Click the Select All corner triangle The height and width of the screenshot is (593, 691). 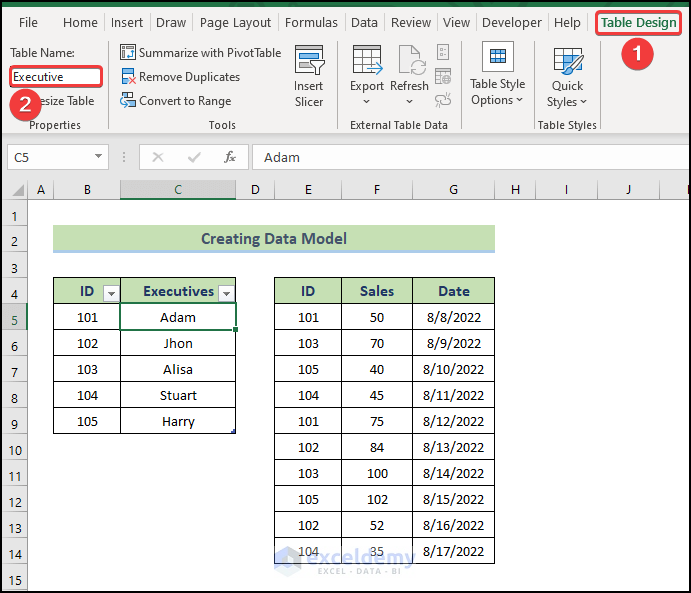coord(17,190)
